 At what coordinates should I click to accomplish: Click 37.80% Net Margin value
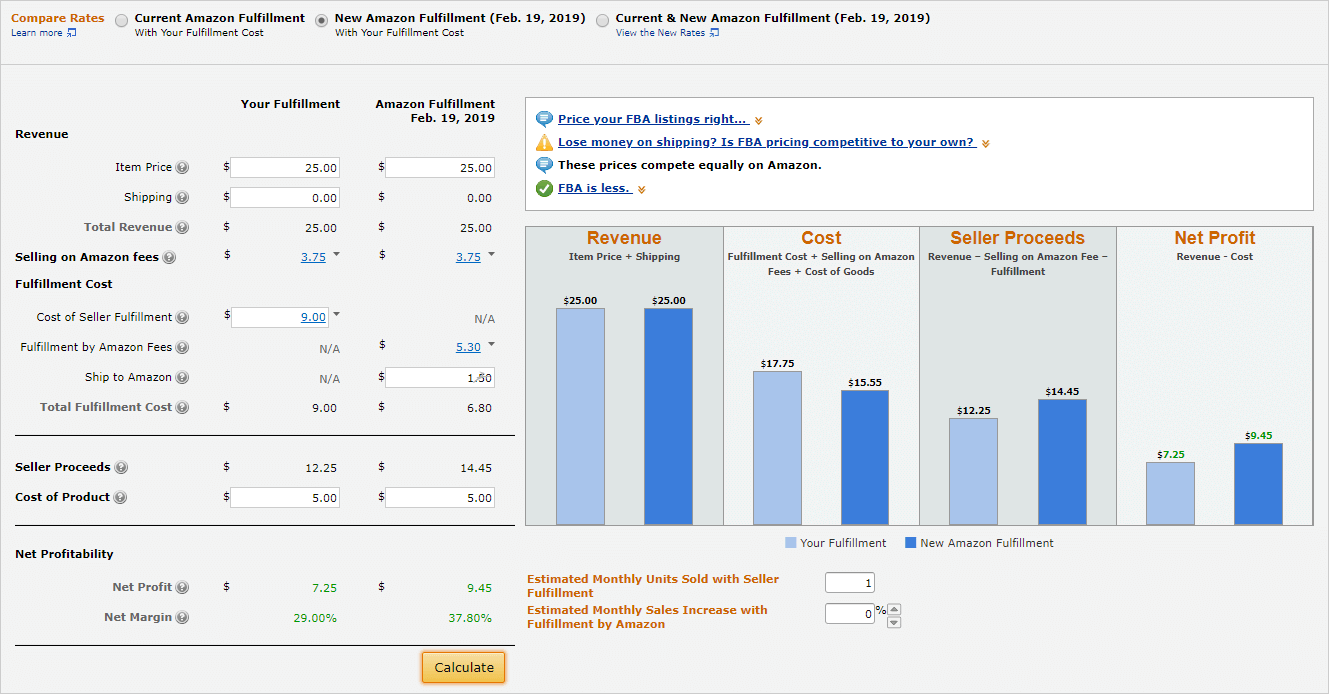470,618
